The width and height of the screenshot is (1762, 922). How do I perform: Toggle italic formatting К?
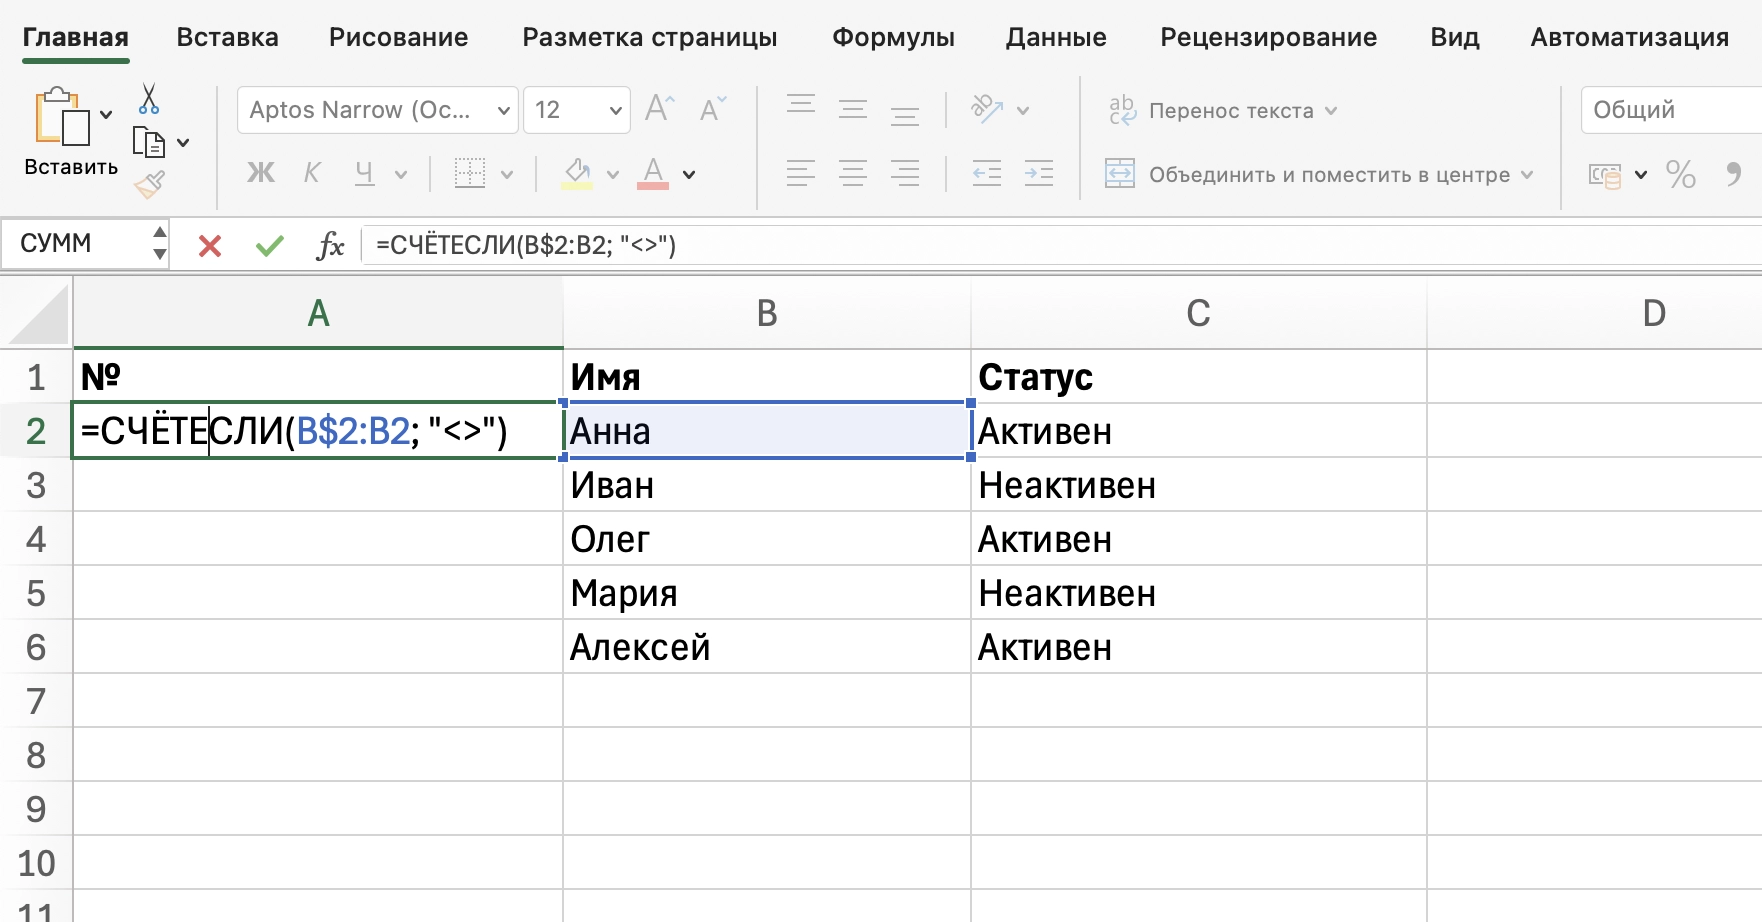[x=312, y=174]
